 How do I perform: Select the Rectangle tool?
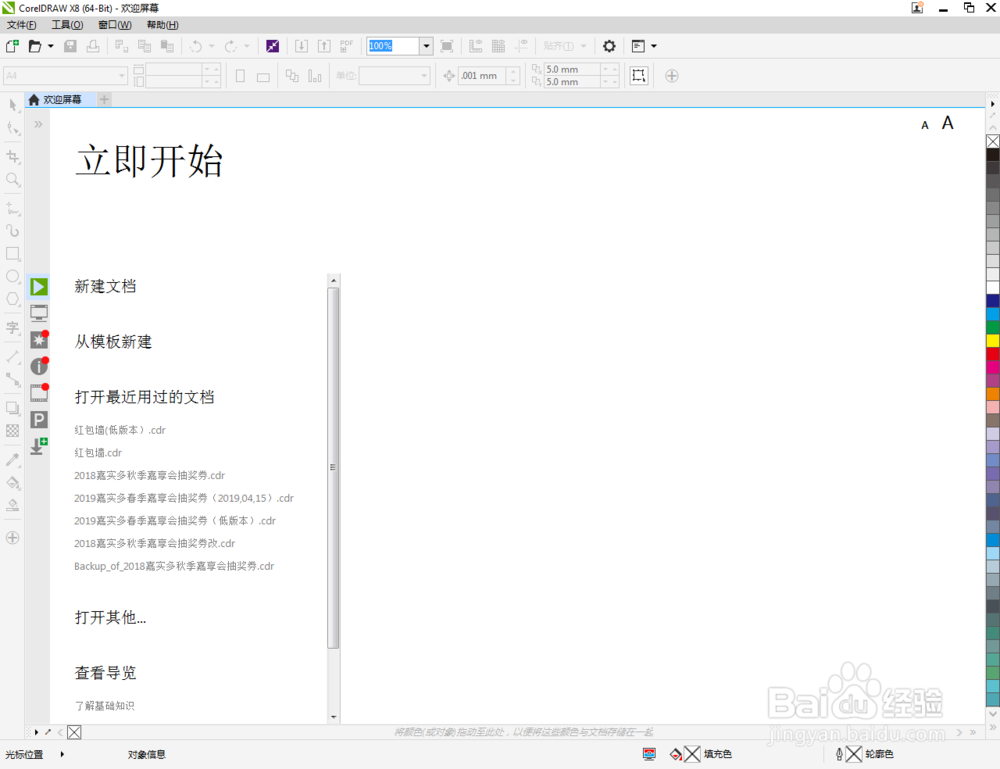coord(13,253)
